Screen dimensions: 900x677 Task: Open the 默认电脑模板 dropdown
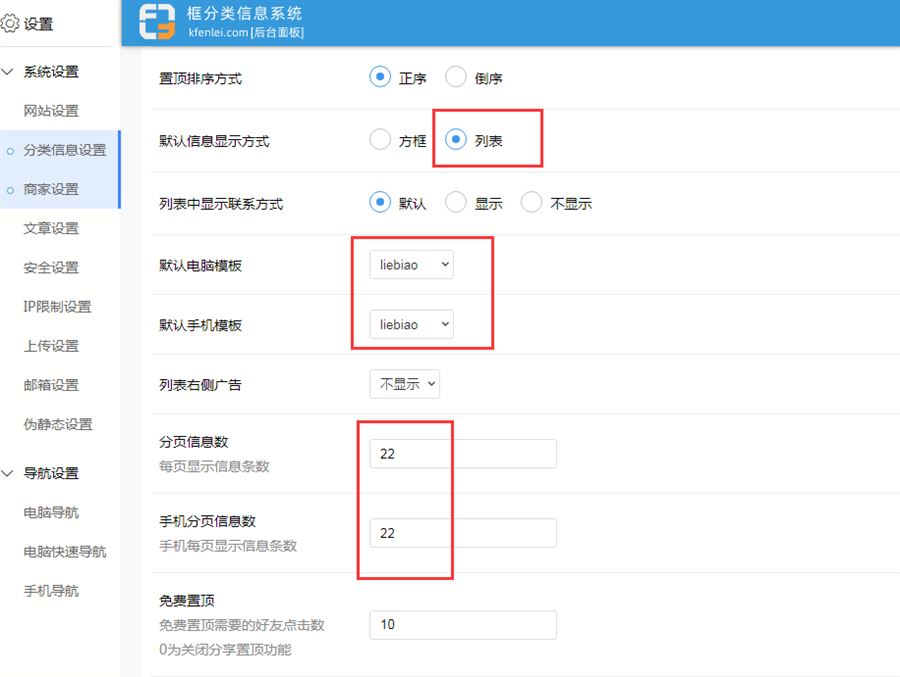point(411,265)
